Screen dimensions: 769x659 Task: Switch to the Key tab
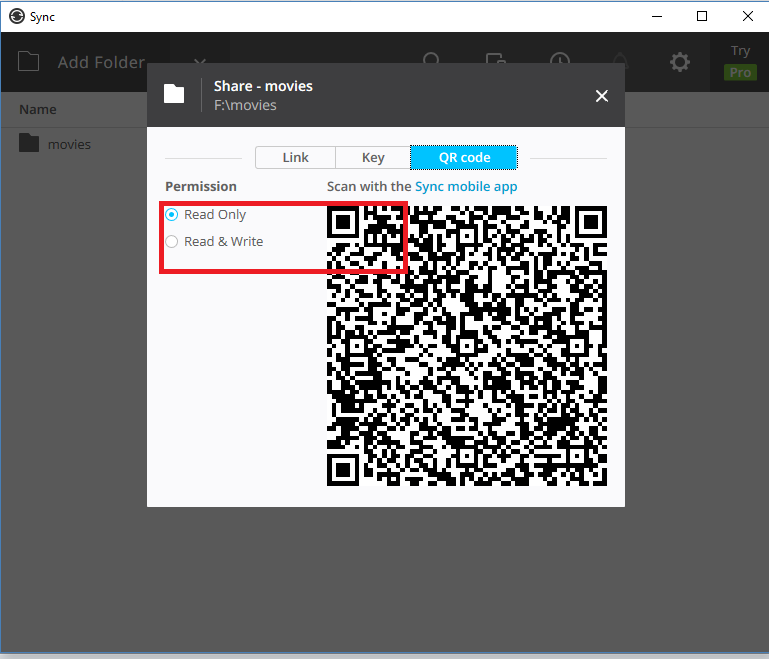tap(373, 157)
